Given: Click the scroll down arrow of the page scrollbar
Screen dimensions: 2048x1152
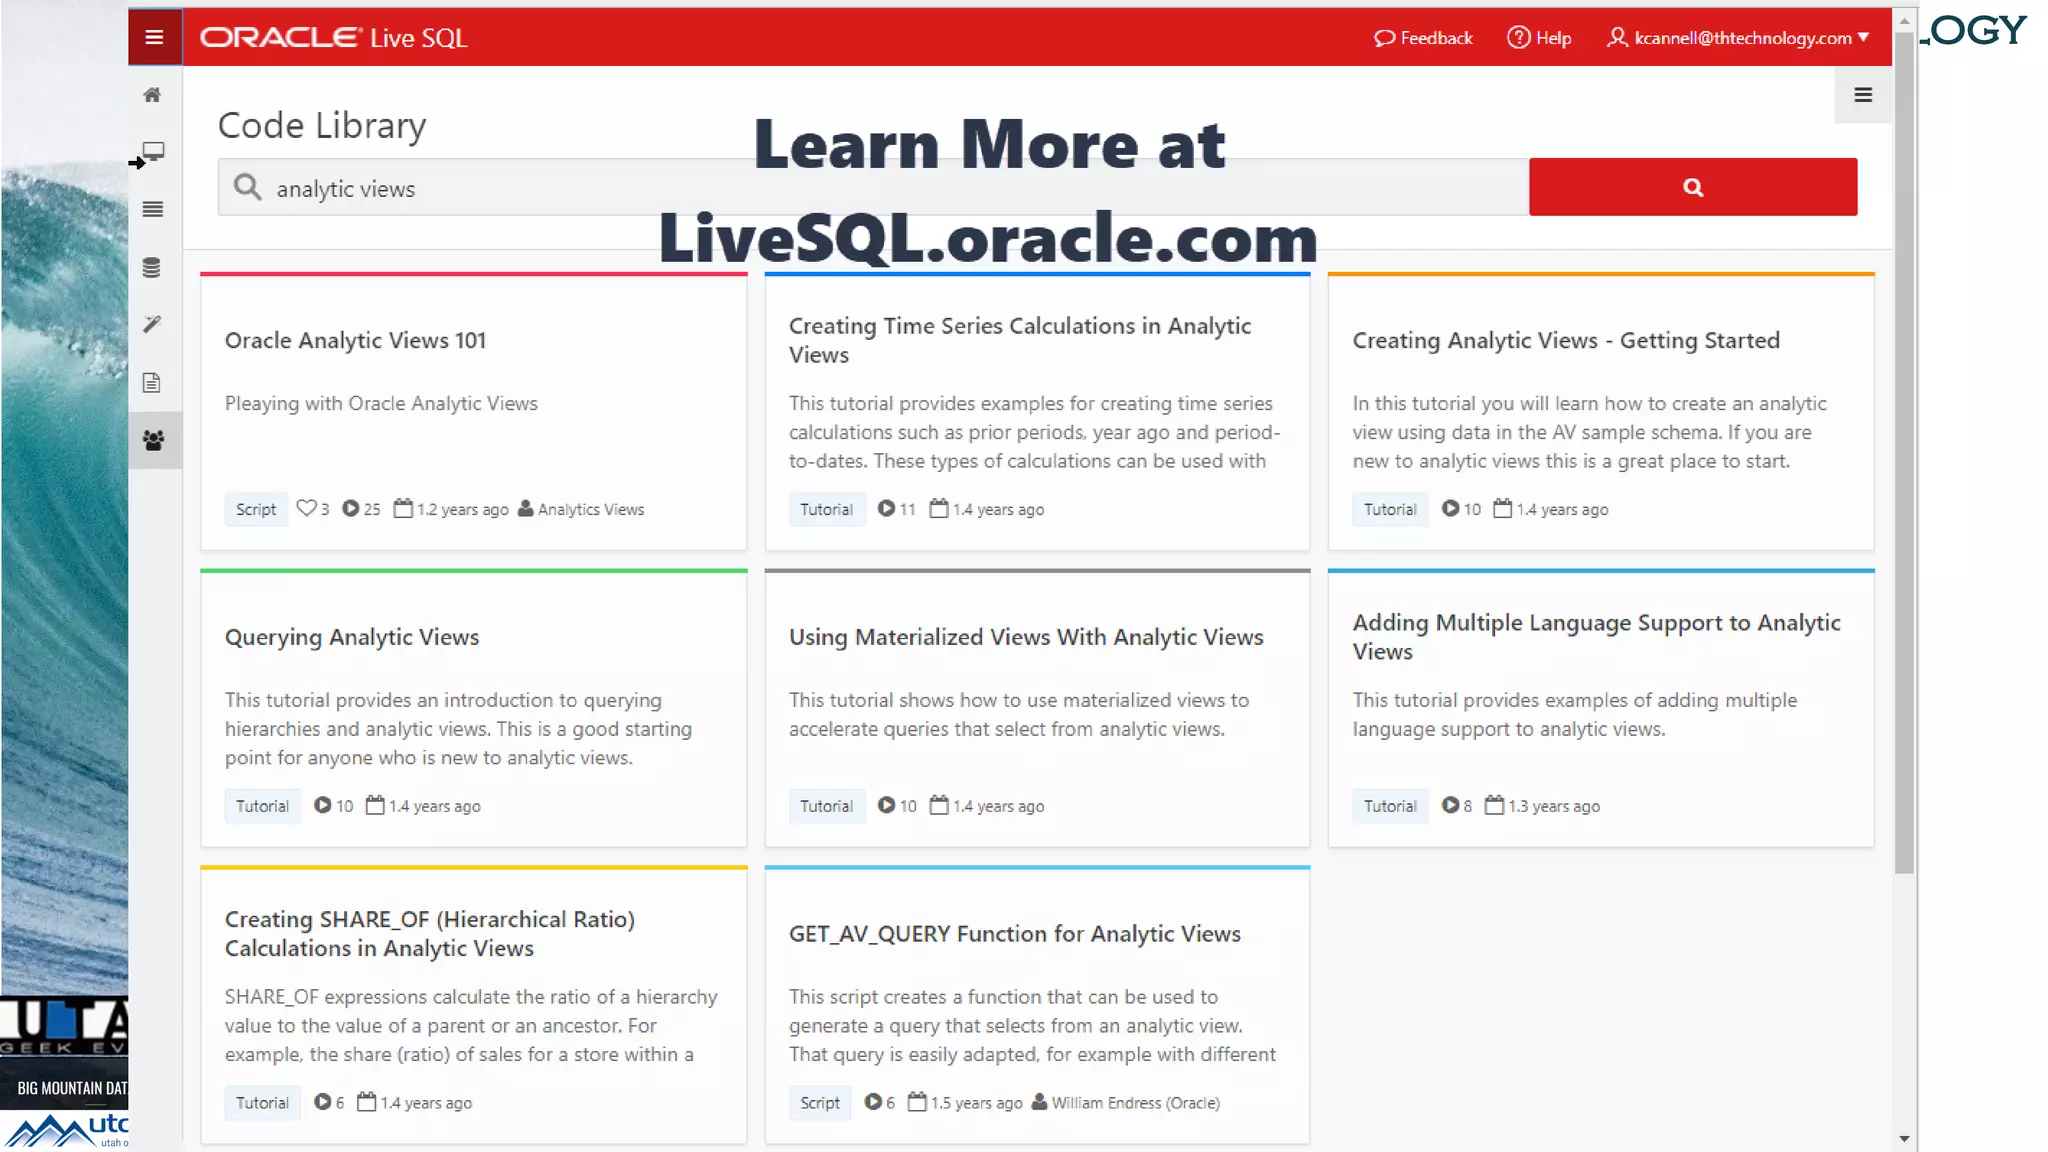Looking at the screenshot, I should click(1904, 1139).
